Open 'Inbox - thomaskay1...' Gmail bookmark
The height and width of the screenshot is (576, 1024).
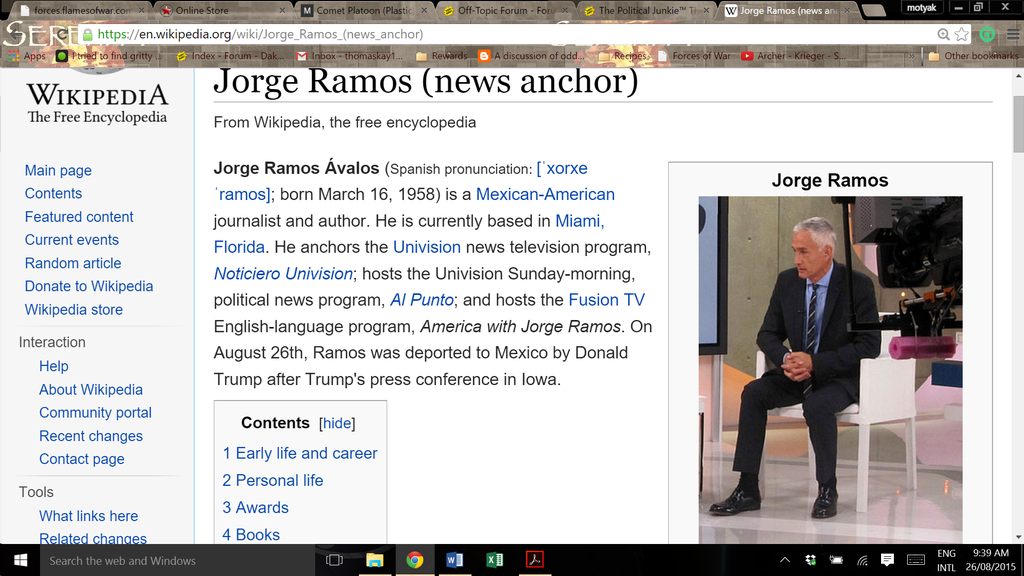pyautogui.click(x=349, y=56)
